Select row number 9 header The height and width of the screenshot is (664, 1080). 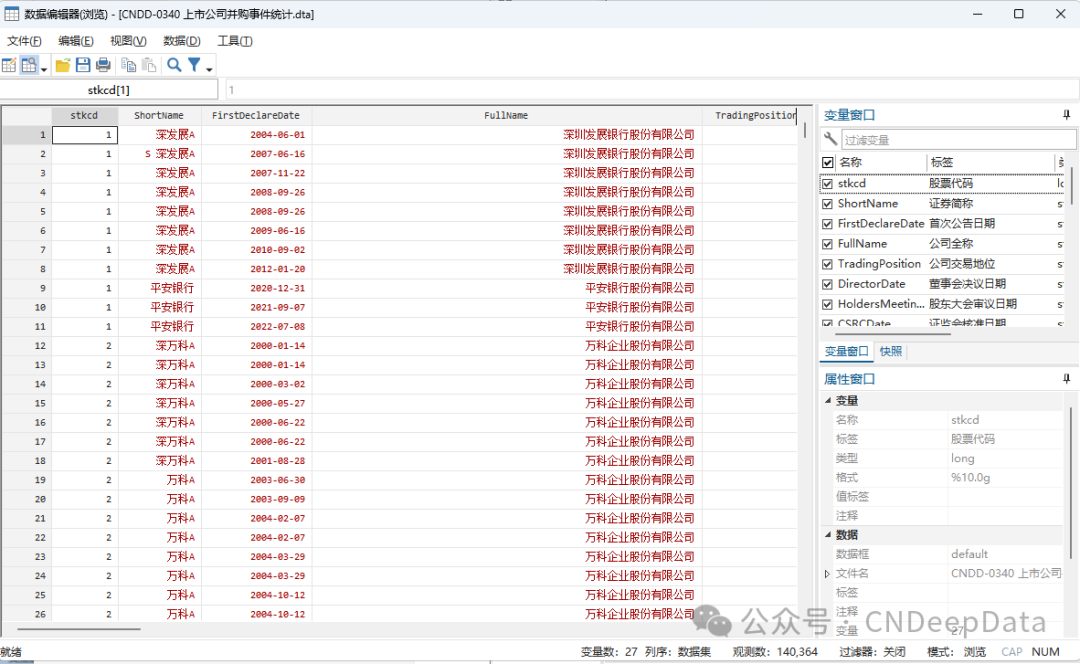tap(26, 288)
